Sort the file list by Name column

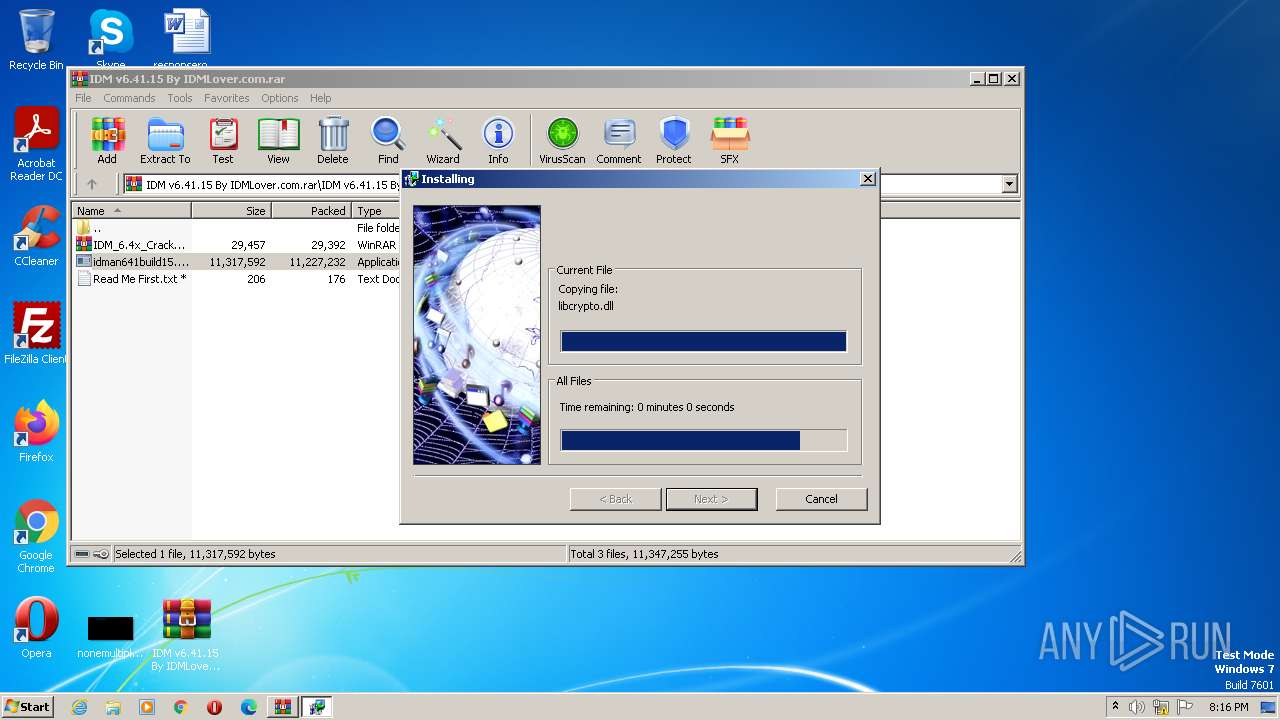tap(131, 211)
